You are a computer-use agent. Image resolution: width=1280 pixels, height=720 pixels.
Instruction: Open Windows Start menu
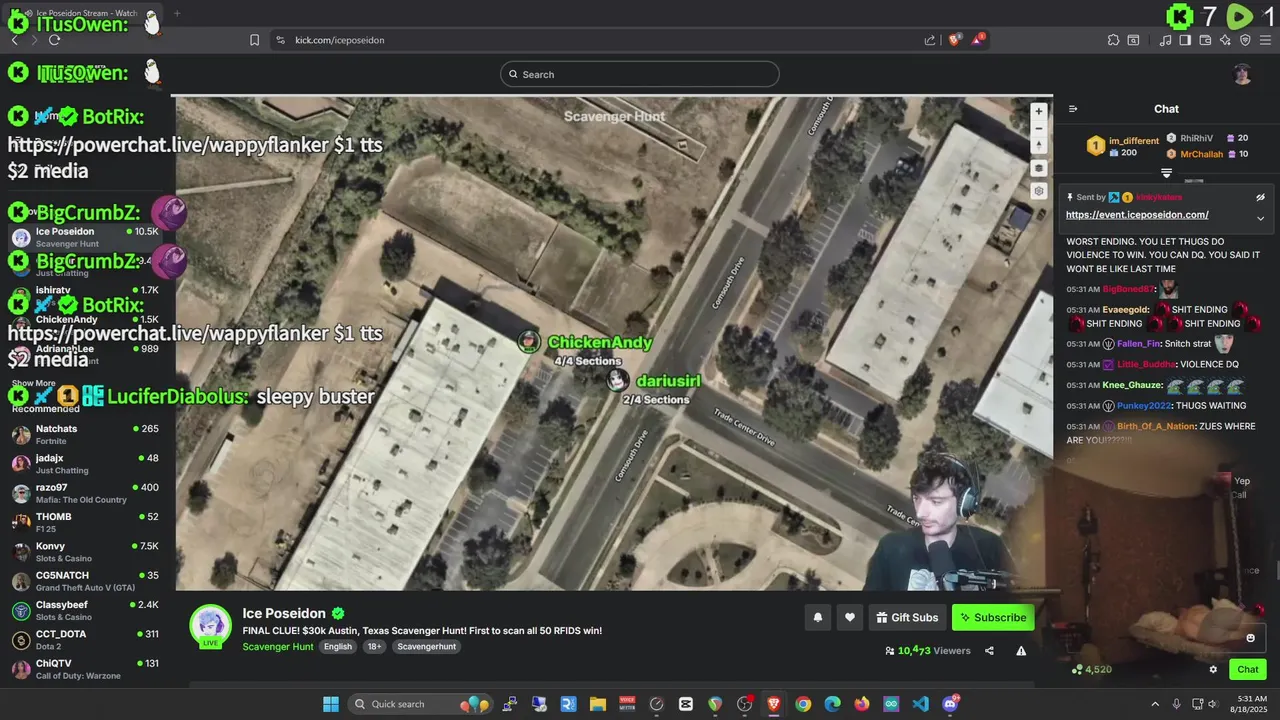pos(331,704)
